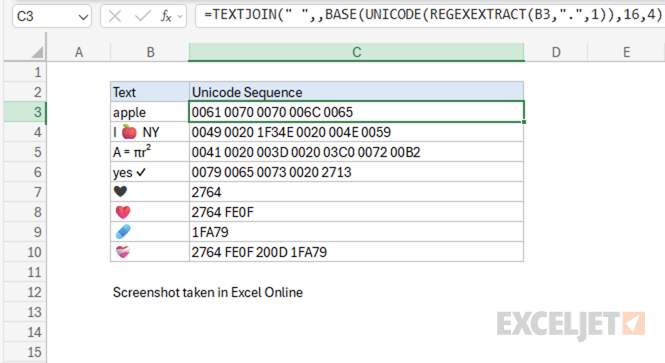The width and height of the screenshot is (665, 363).
Task: Select column C header
Action: tap(356, 52)
